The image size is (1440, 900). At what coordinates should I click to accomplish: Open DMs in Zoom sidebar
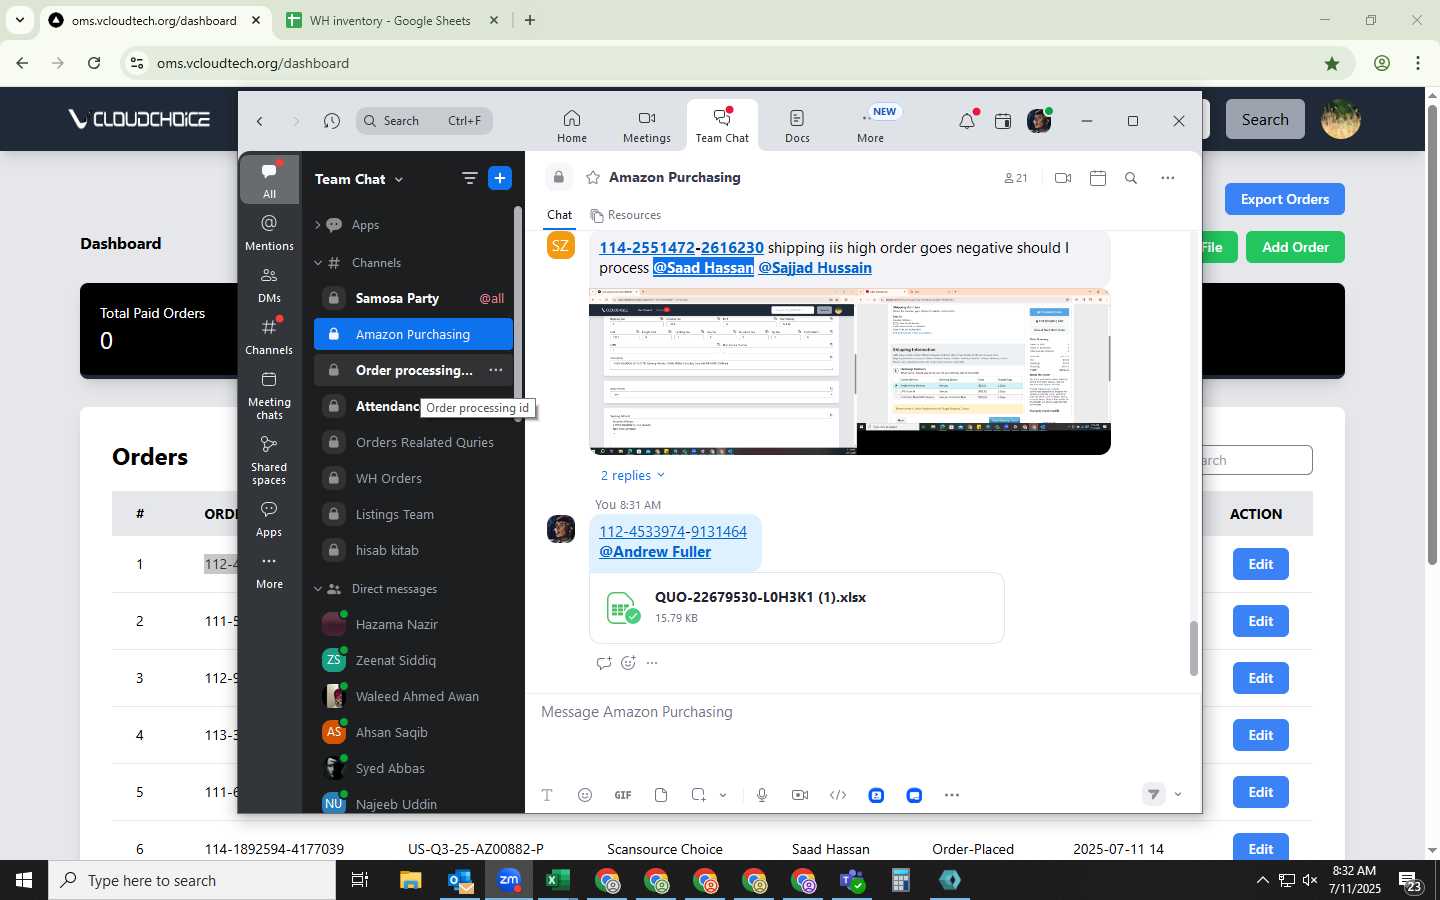click(269, 284)
